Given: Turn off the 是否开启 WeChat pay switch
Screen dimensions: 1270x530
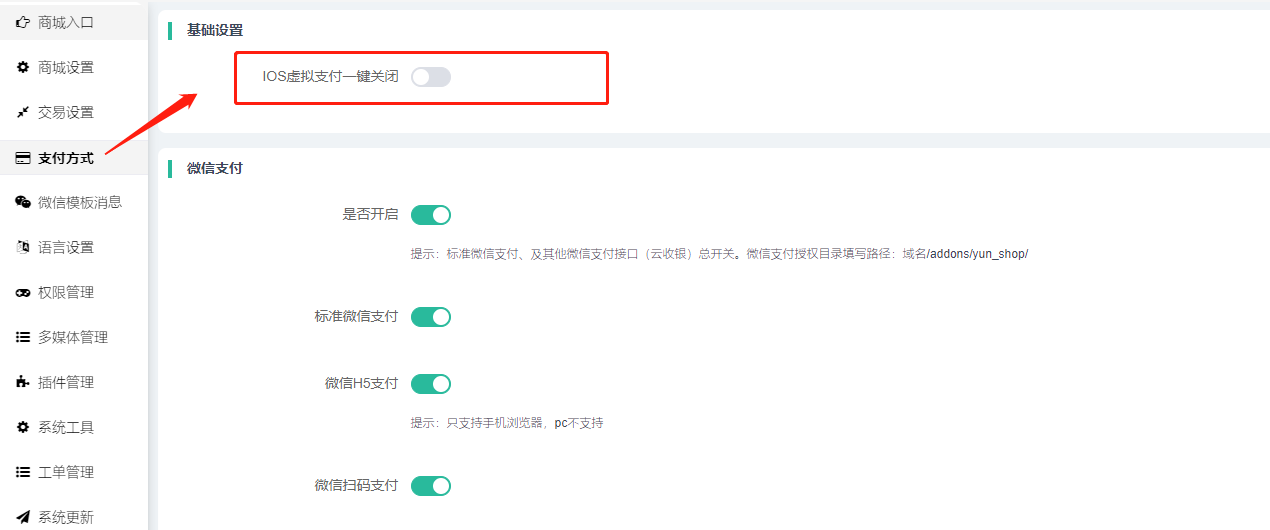Looking at the screenshot, I should 431,215.
